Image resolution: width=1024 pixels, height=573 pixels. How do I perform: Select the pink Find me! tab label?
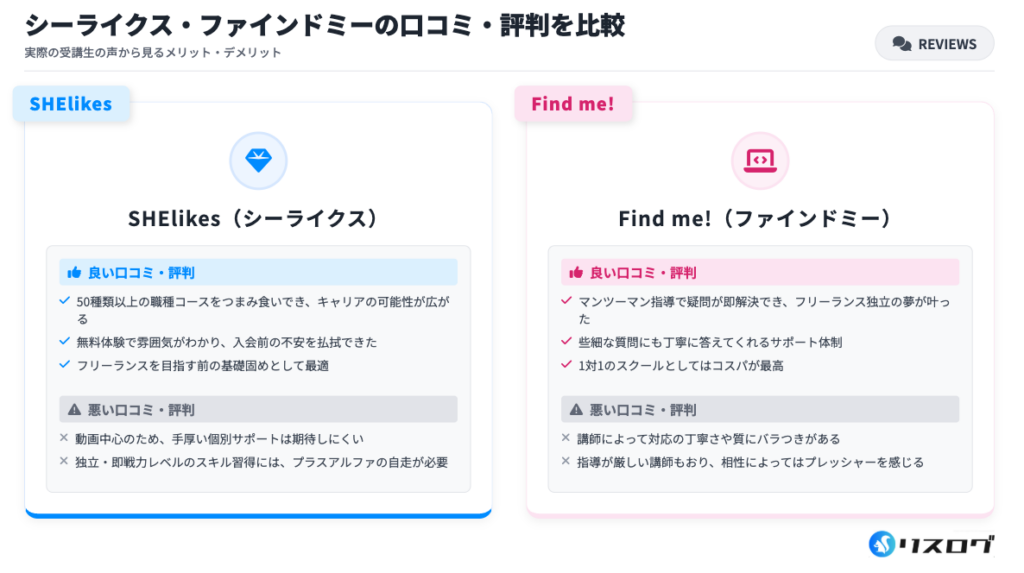point(573,104)
